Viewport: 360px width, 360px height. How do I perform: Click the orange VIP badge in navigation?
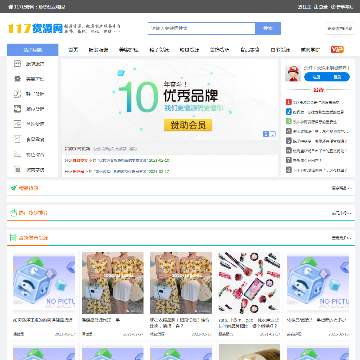tap(337, 50)
